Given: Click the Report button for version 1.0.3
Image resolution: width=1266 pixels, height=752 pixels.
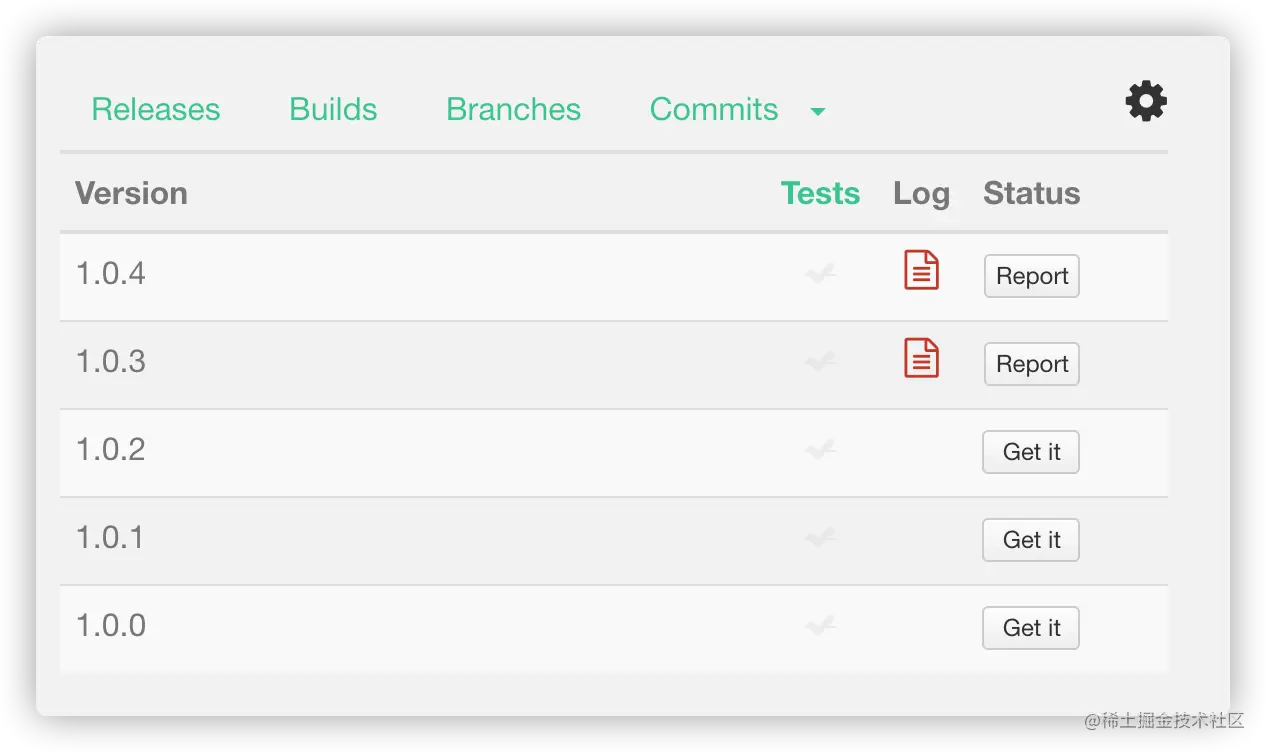Looking at the screenshot, I should point(1032,364).
